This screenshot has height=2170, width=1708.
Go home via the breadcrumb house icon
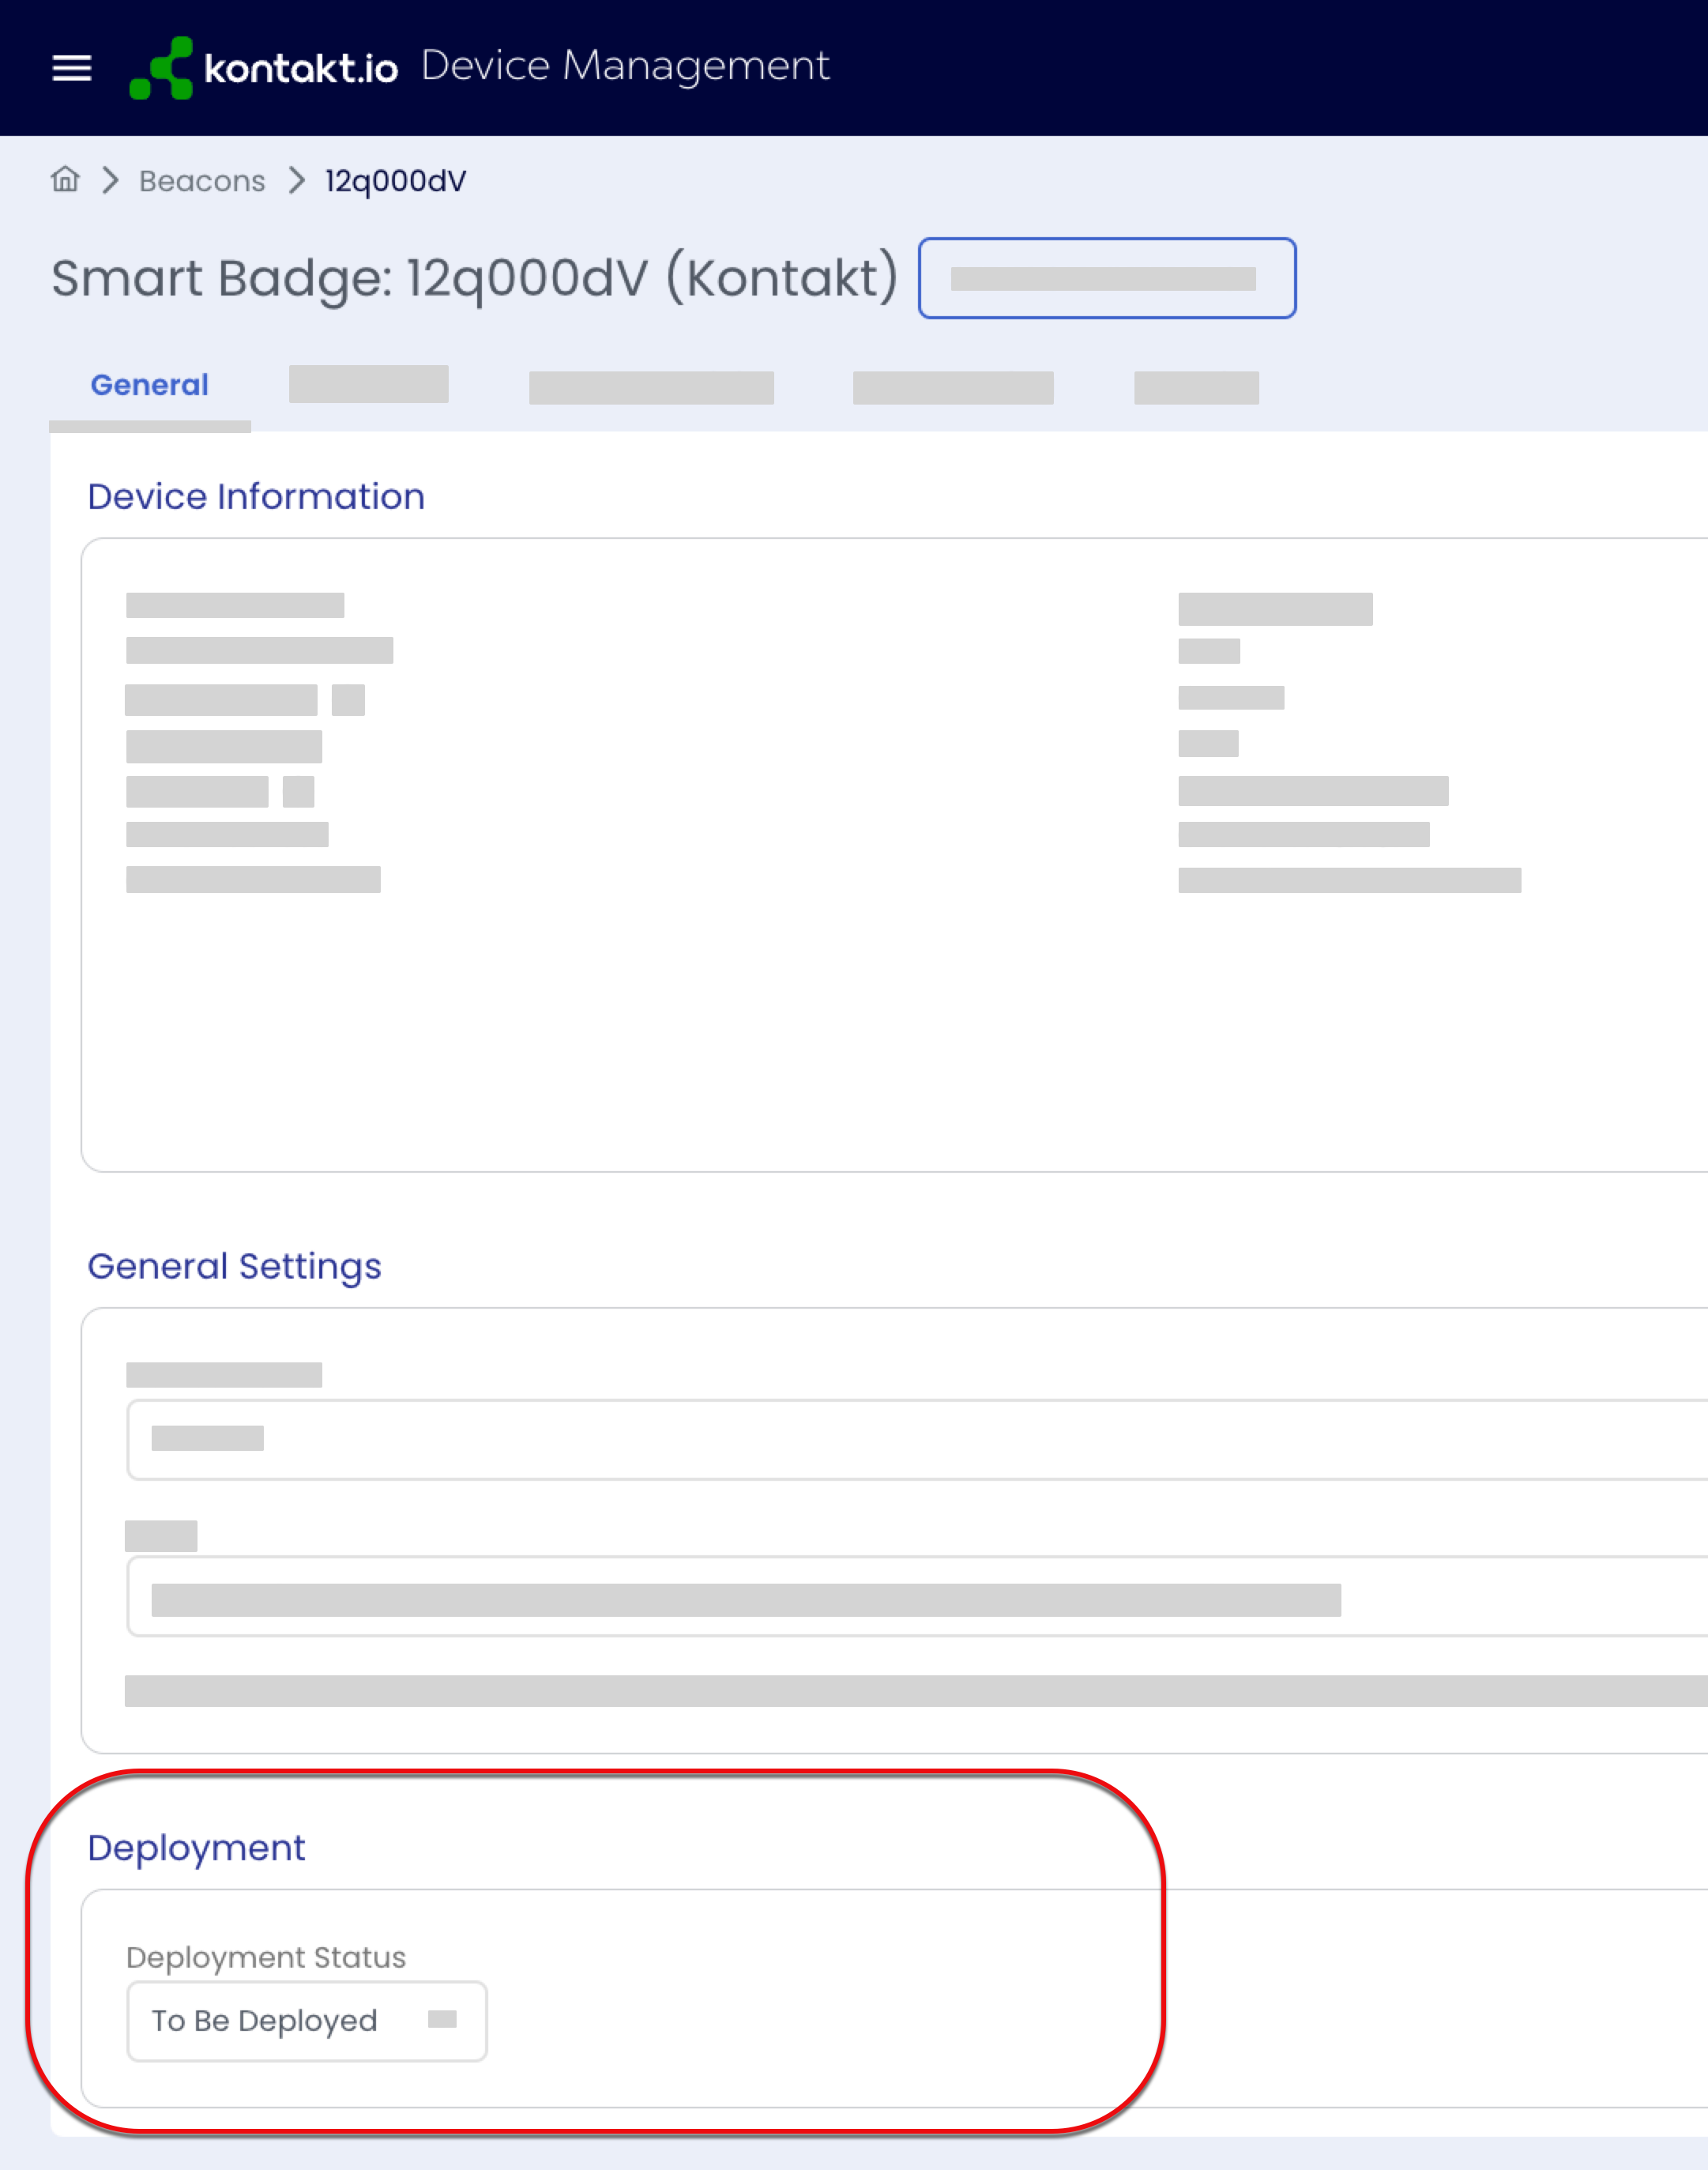tap(65, 179)
